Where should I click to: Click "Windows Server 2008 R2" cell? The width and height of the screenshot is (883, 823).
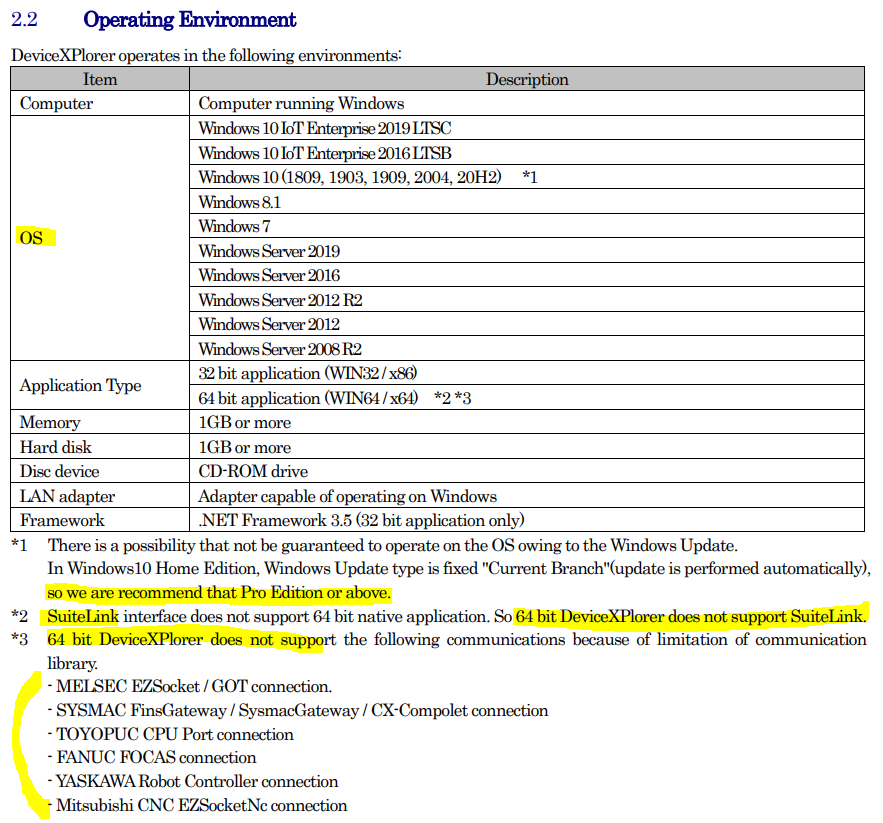[x=527, y=349]
